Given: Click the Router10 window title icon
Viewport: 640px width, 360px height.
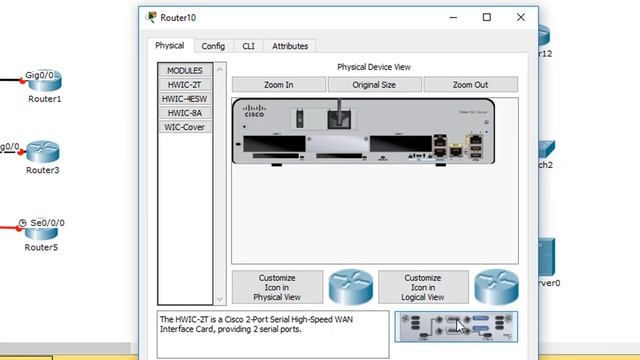Looking at the screenshot, I should (151, 17).
